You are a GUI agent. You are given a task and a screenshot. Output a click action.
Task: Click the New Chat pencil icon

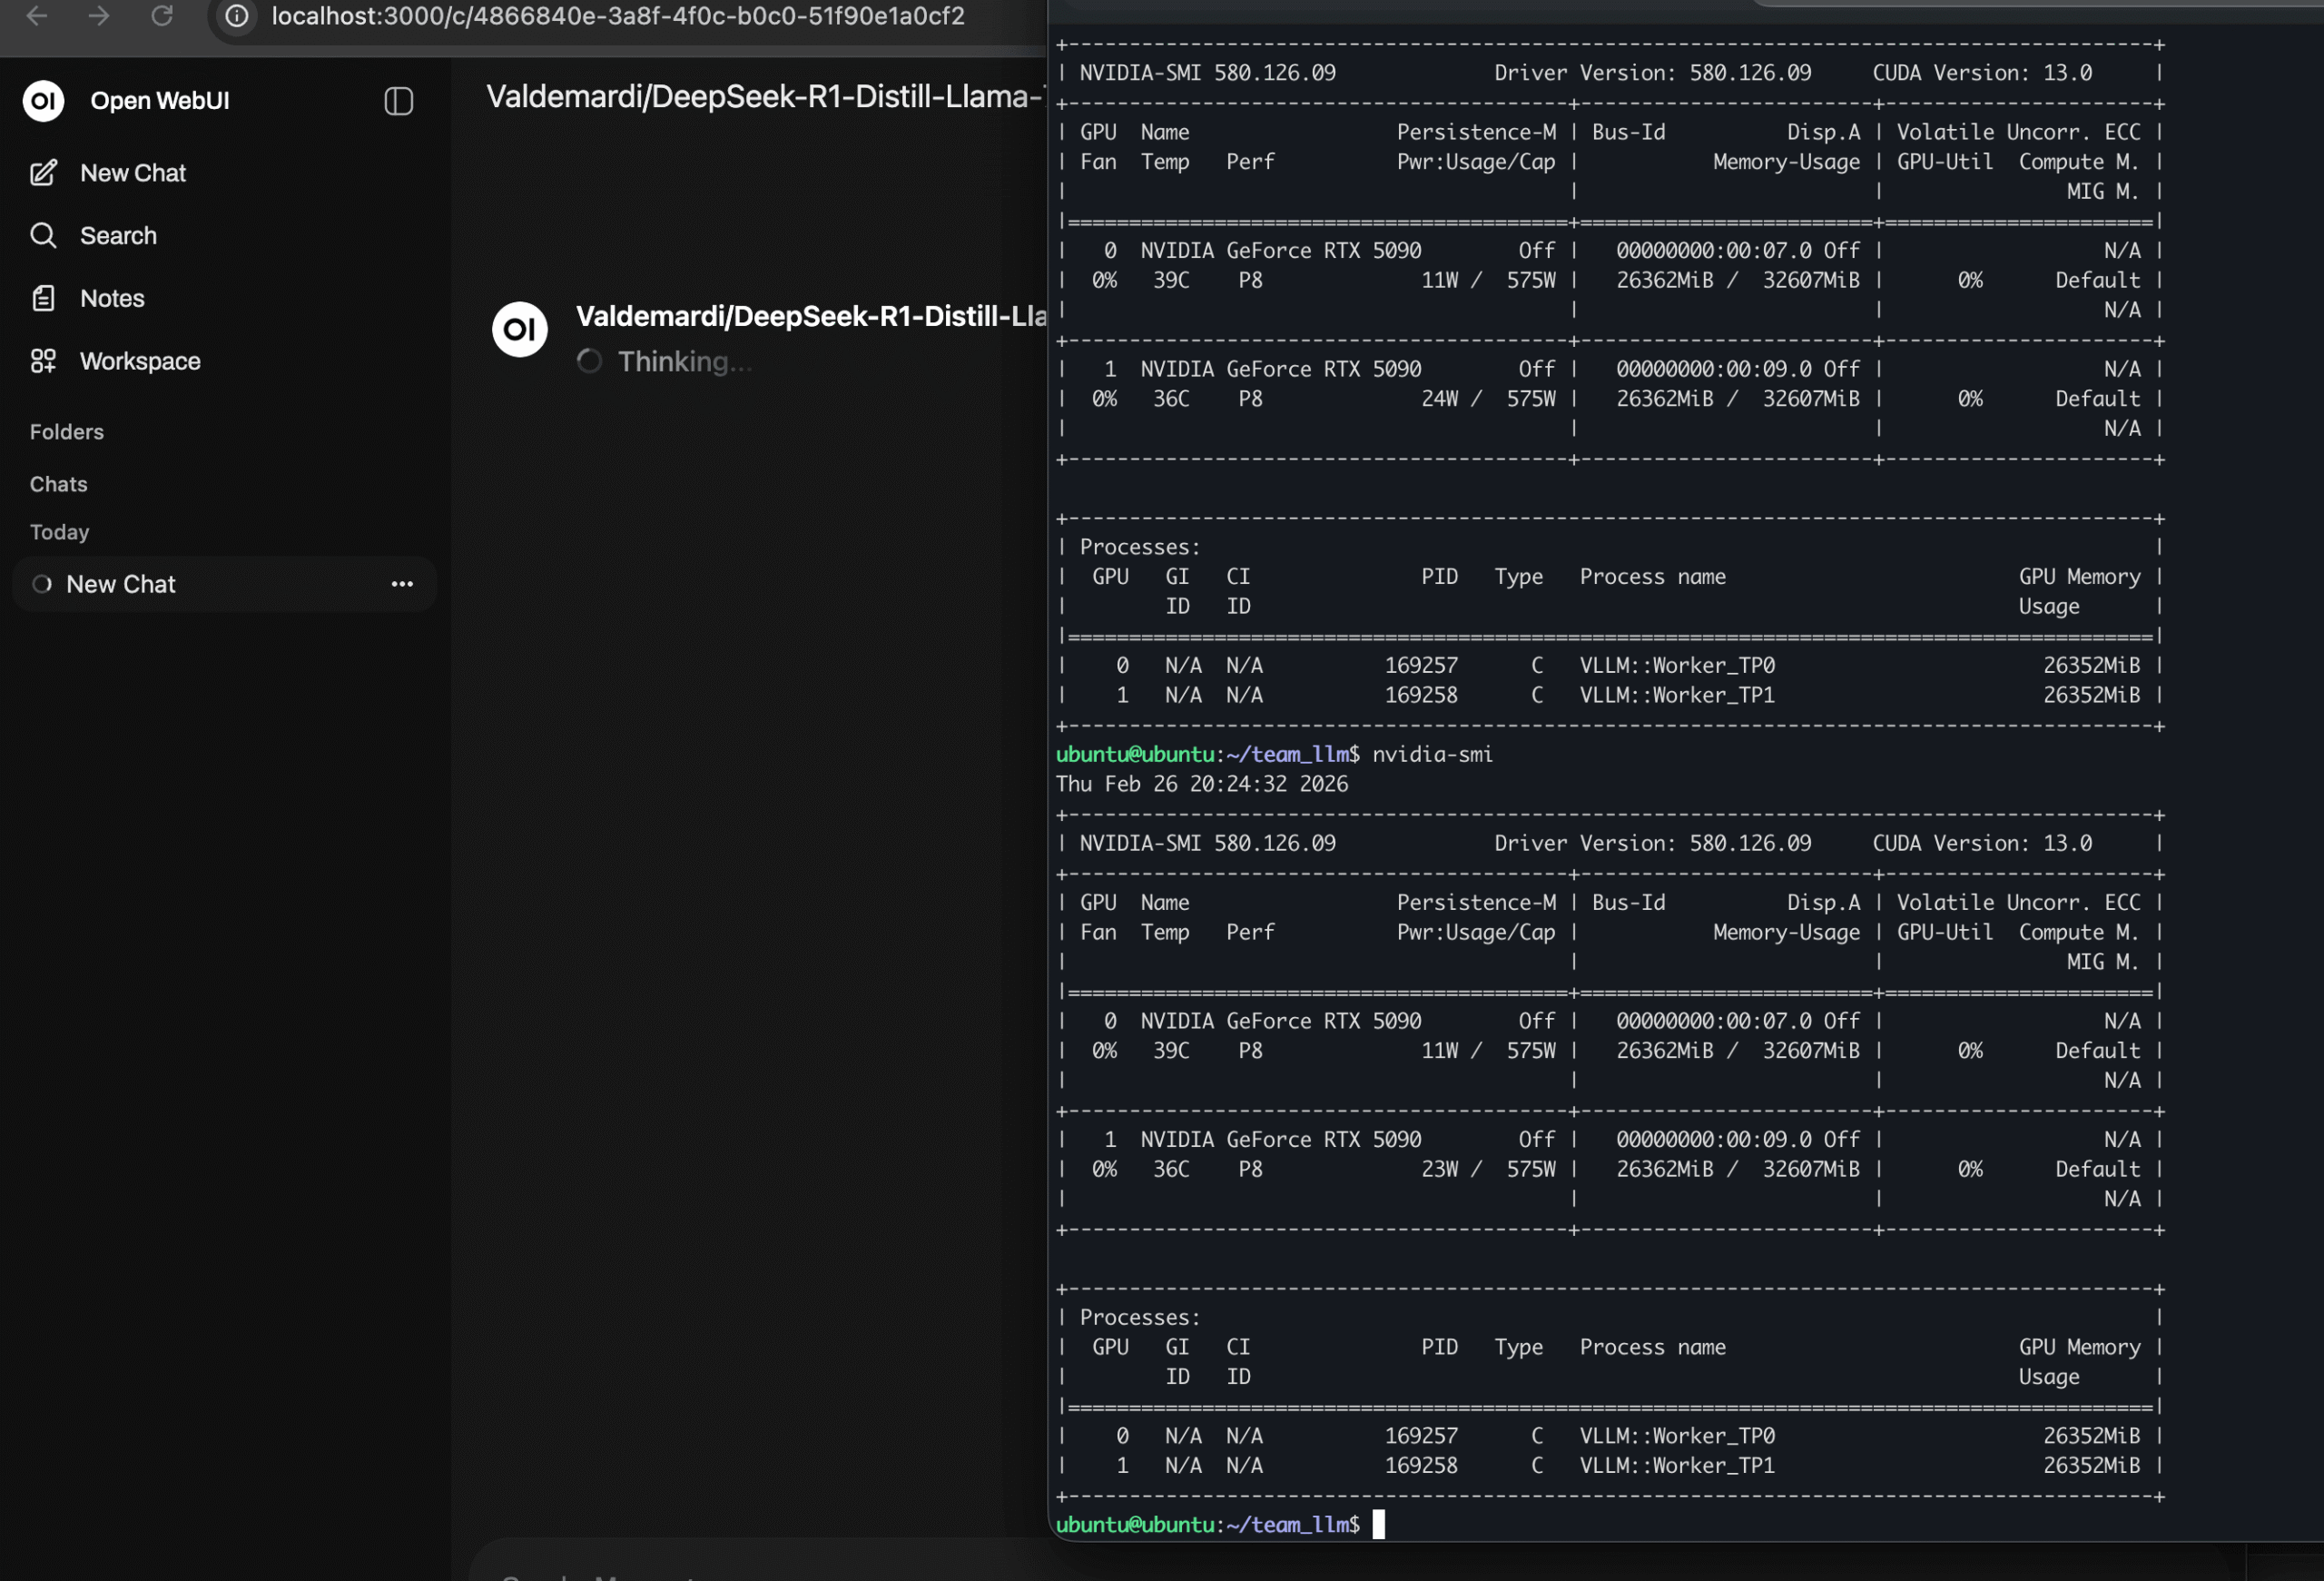(43, 173)
